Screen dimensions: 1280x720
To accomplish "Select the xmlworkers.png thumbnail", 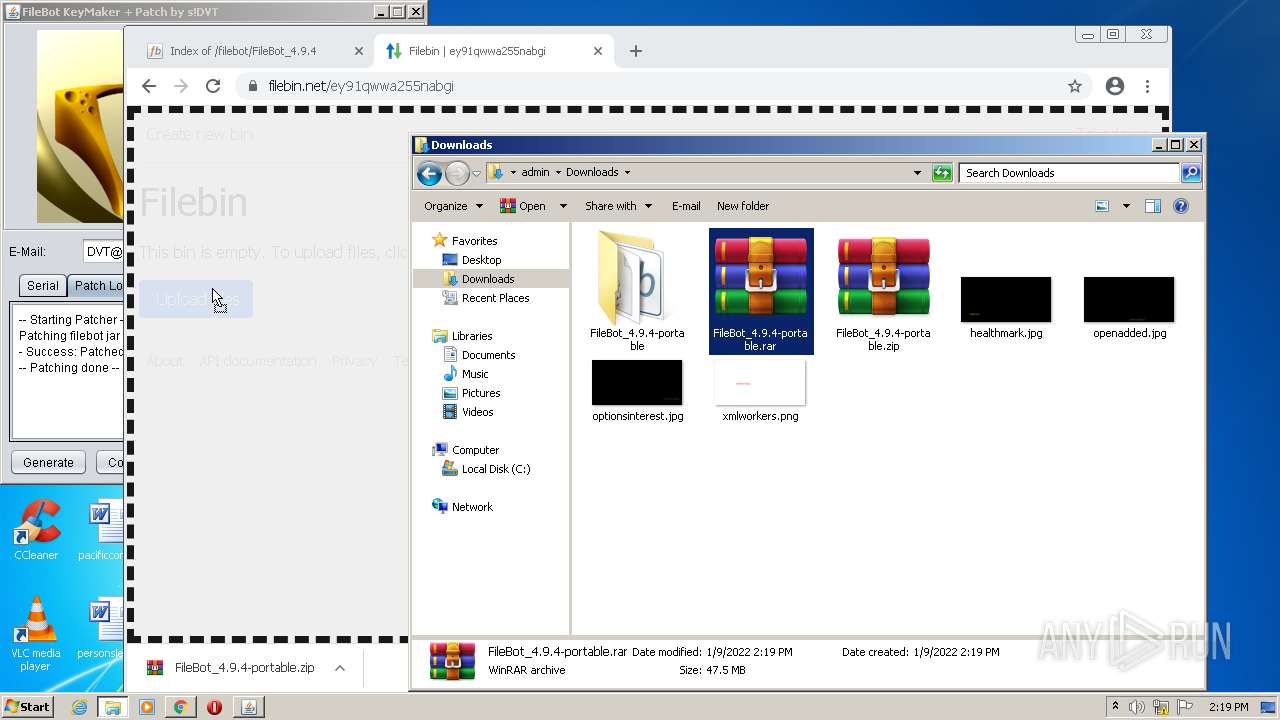I will coord(760,383).
